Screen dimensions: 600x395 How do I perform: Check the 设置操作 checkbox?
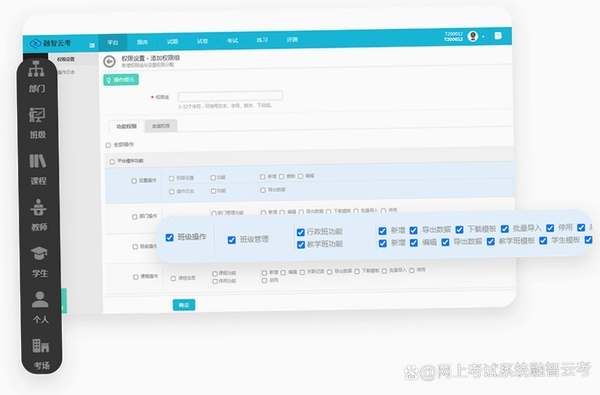click(134, 181)
